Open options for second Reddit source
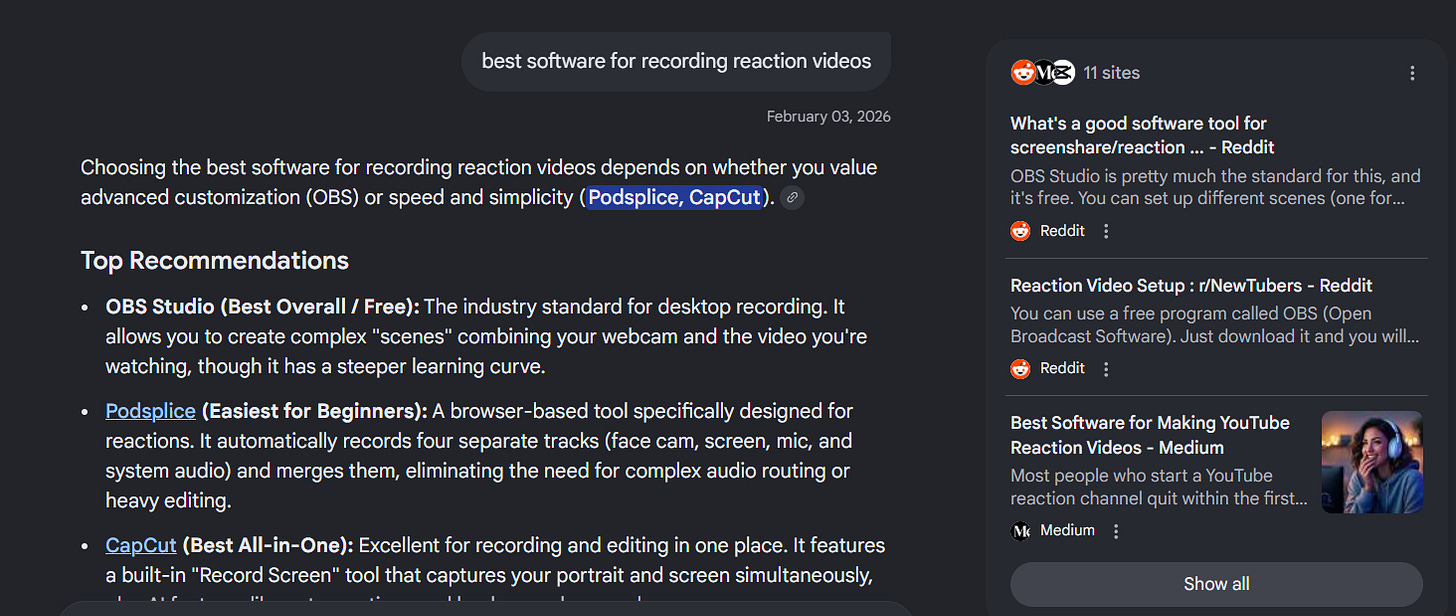The width and height of the screenshot is (1456, 616). (1106, 369)
